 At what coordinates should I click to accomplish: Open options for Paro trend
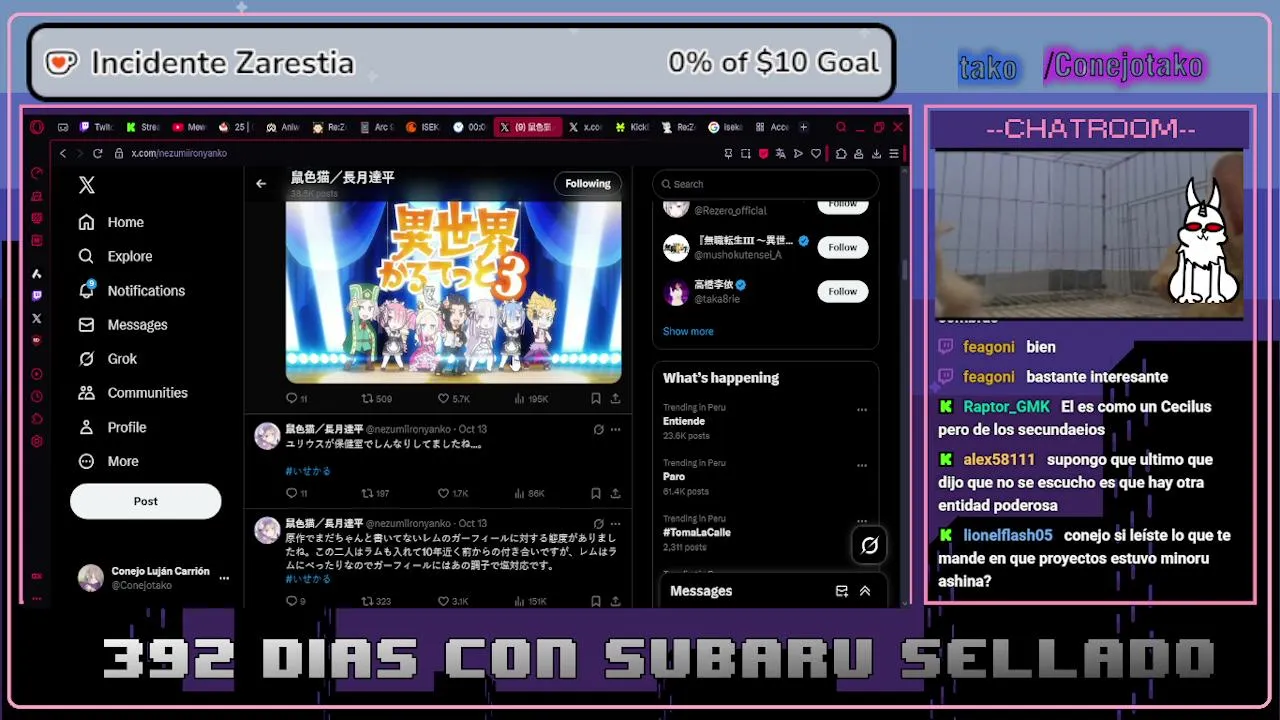tap(862, 465)
